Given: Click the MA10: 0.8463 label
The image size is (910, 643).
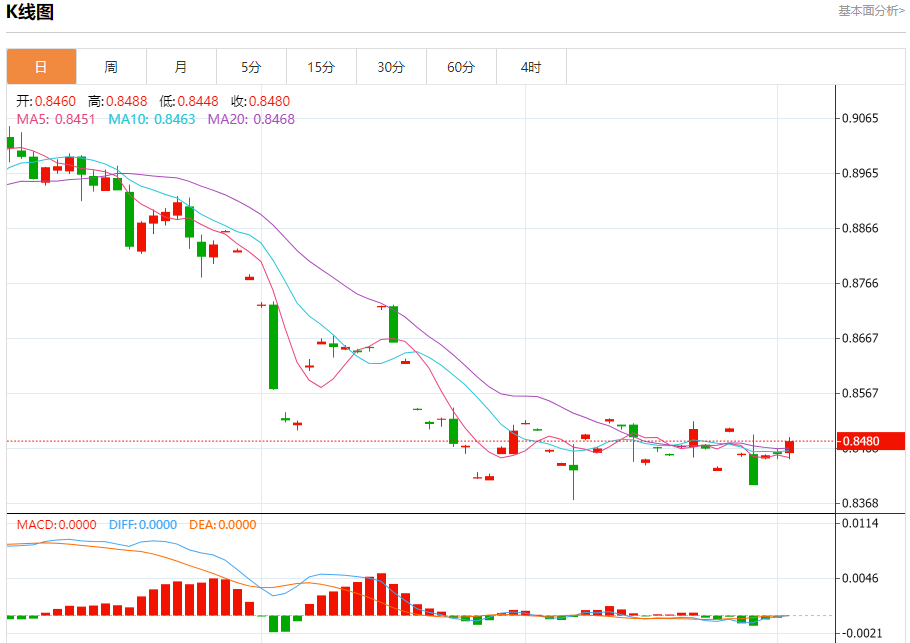Looking at the screenshot, I should pos(151,119).
